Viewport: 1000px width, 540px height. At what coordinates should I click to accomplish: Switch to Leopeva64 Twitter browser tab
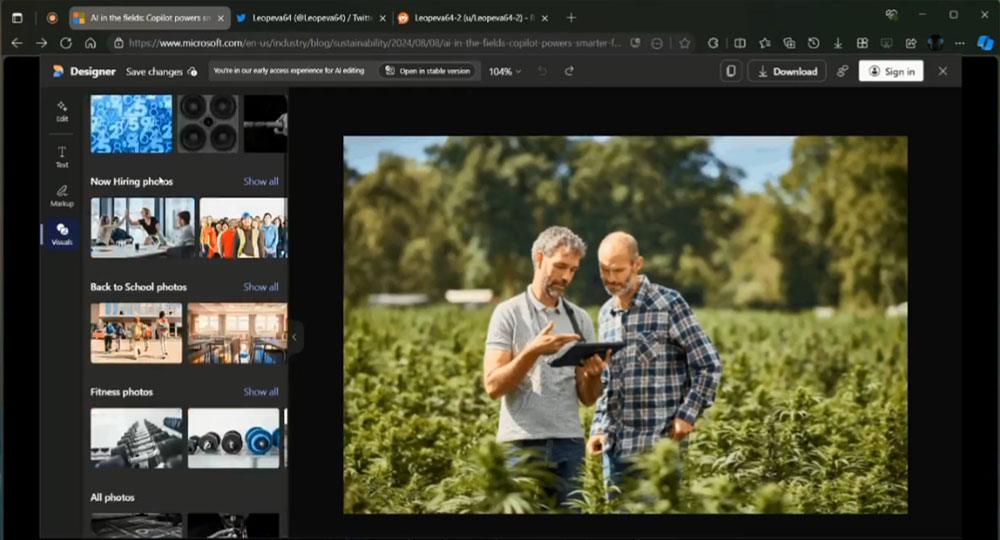coord(311,18)
